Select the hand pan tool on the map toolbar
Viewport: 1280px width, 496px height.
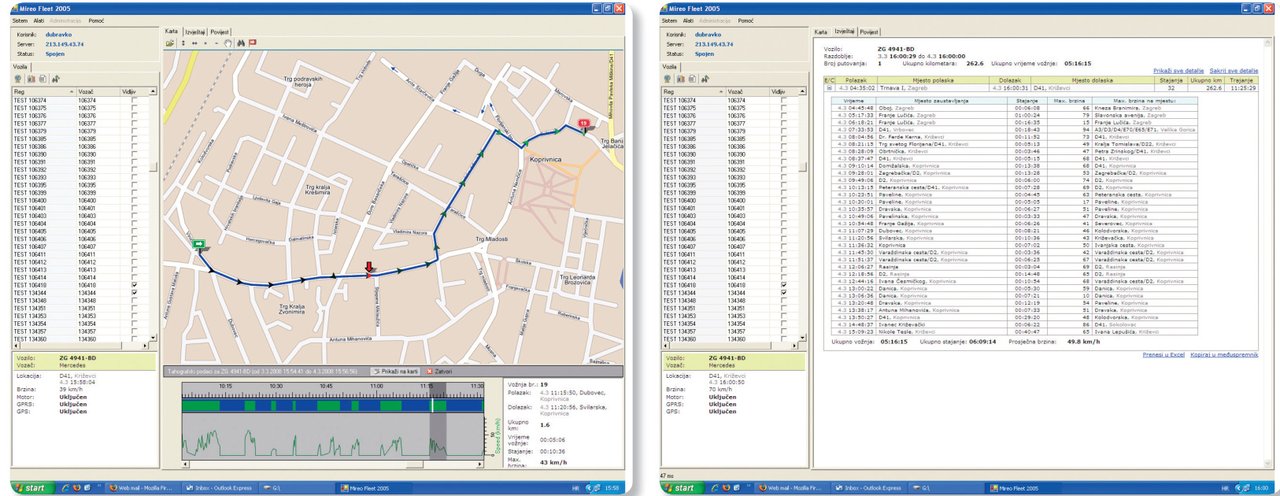click(x=228, y=43)
